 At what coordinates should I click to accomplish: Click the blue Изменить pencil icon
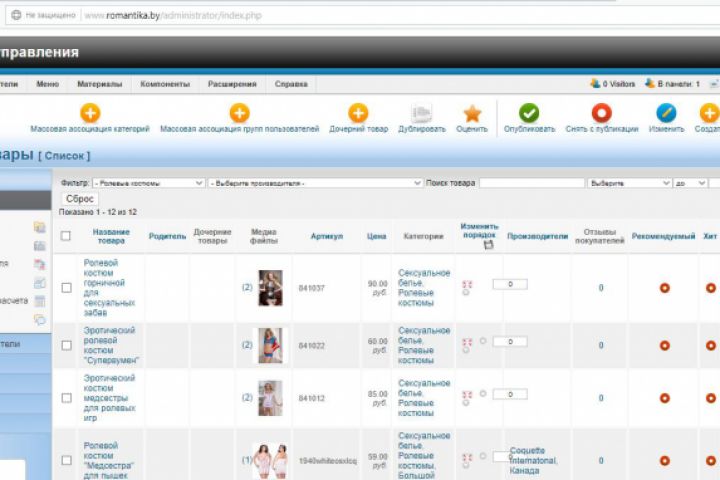click(666, 113)
